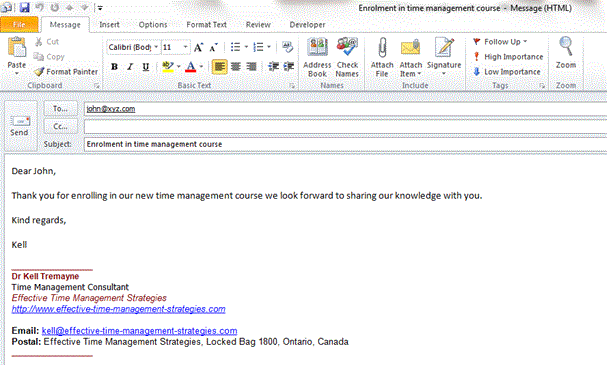Click the 'Kind regards,' line
The width and height of the screenshot is (607, 365).
tap(39, 220)
